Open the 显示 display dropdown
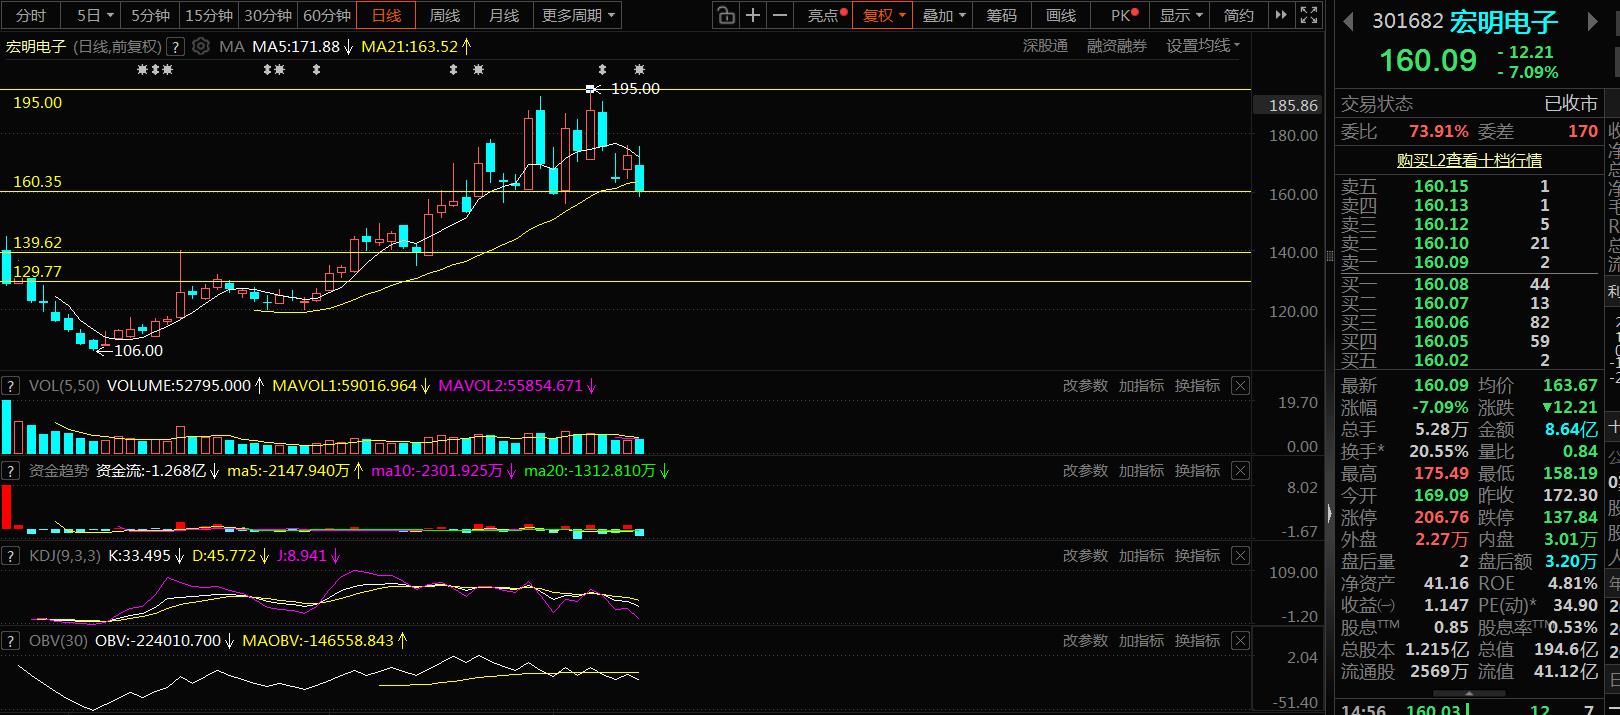 [x=1181, y=15]
